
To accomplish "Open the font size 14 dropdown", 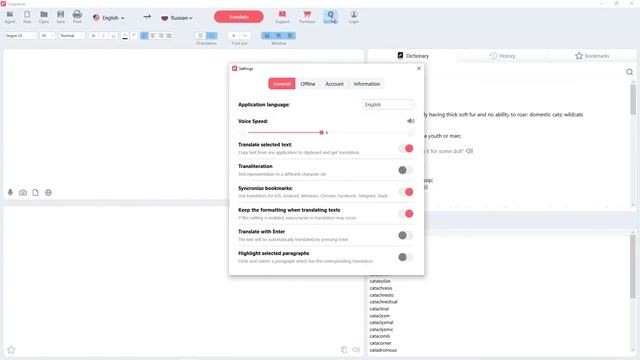I will click(47, 36).
